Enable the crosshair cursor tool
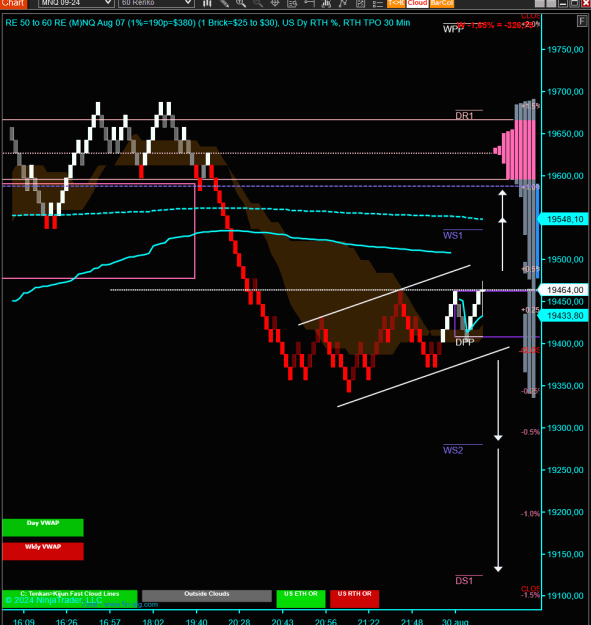 (x=275, y=3)
